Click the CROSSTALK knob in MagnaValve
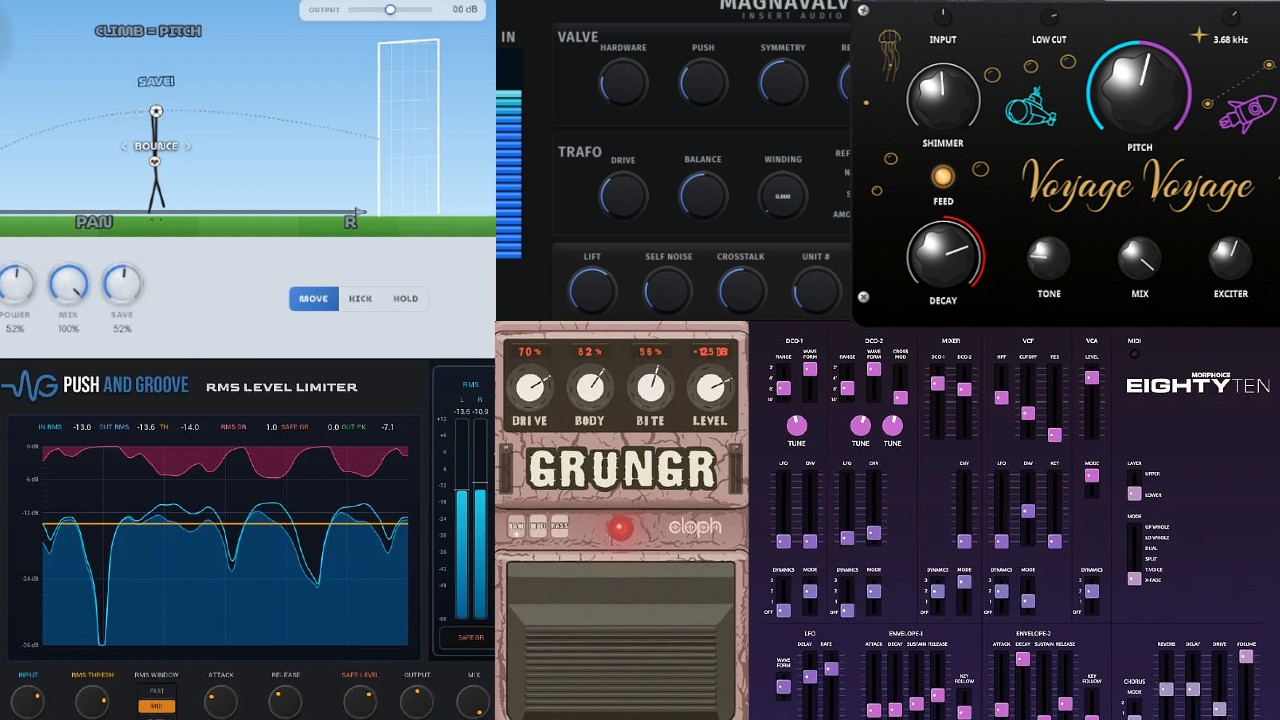The image size is (1280, 720). 741,291
